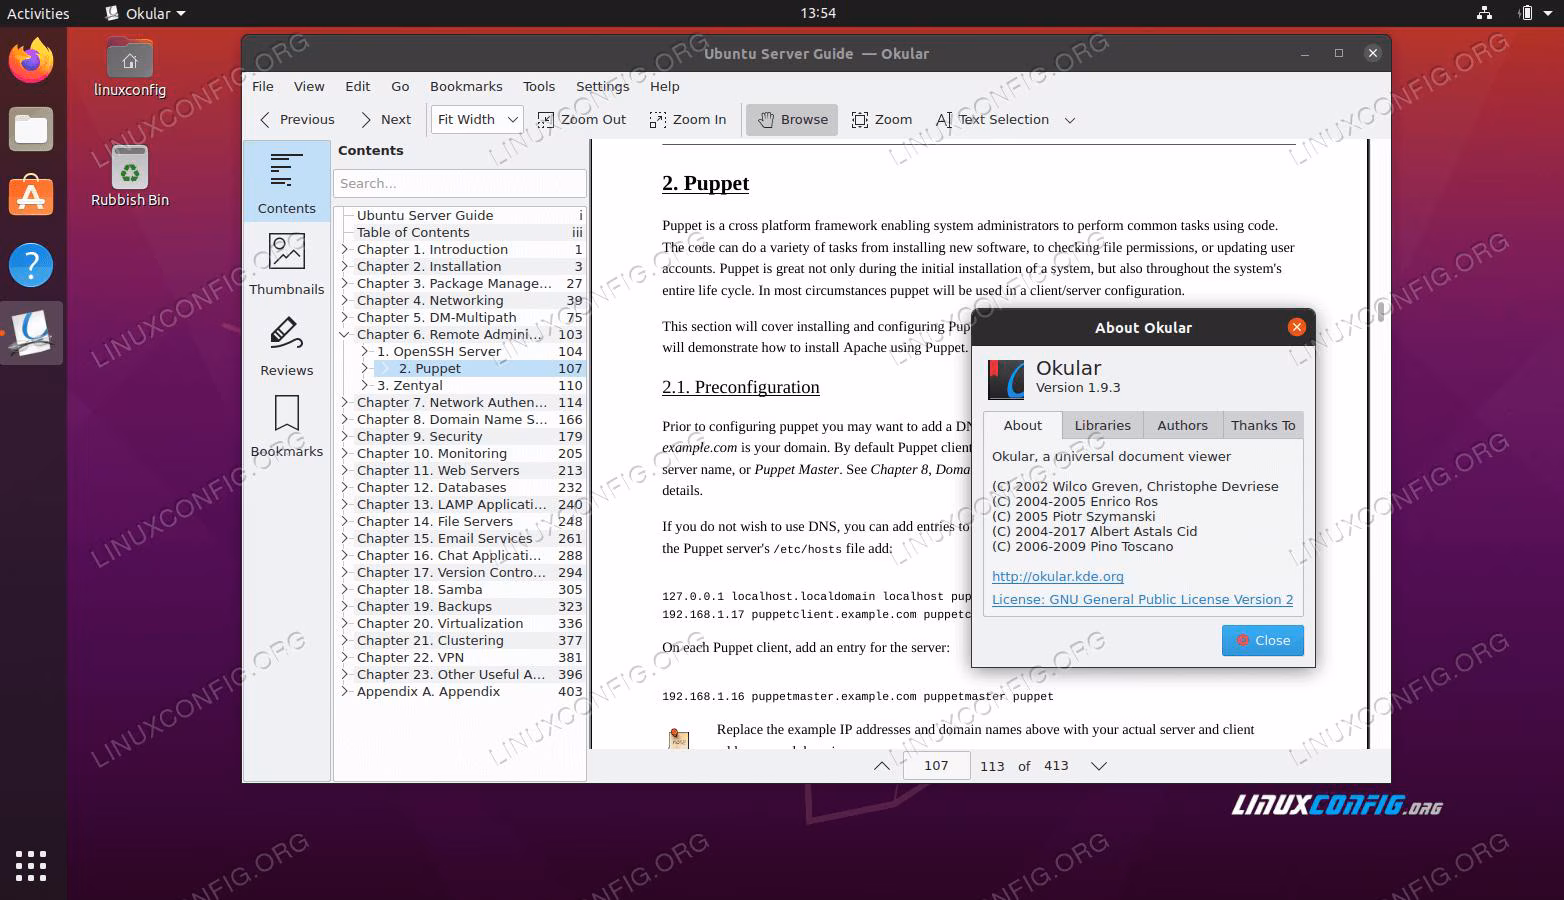This screenshot has height=900, width=1564.
Task: Click the page number input field
Action: coord(936,766)
